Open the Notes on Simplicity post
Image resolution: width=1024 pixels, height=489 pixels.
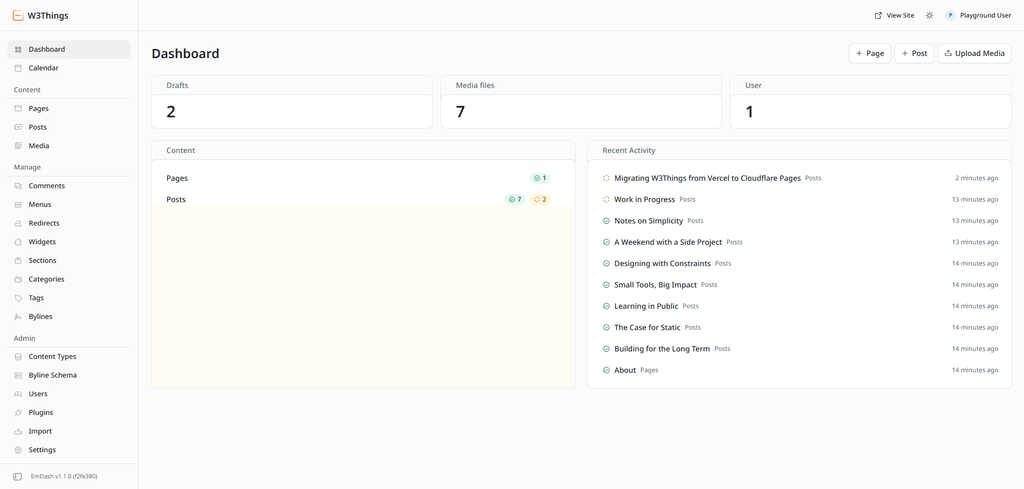[648, 221]
